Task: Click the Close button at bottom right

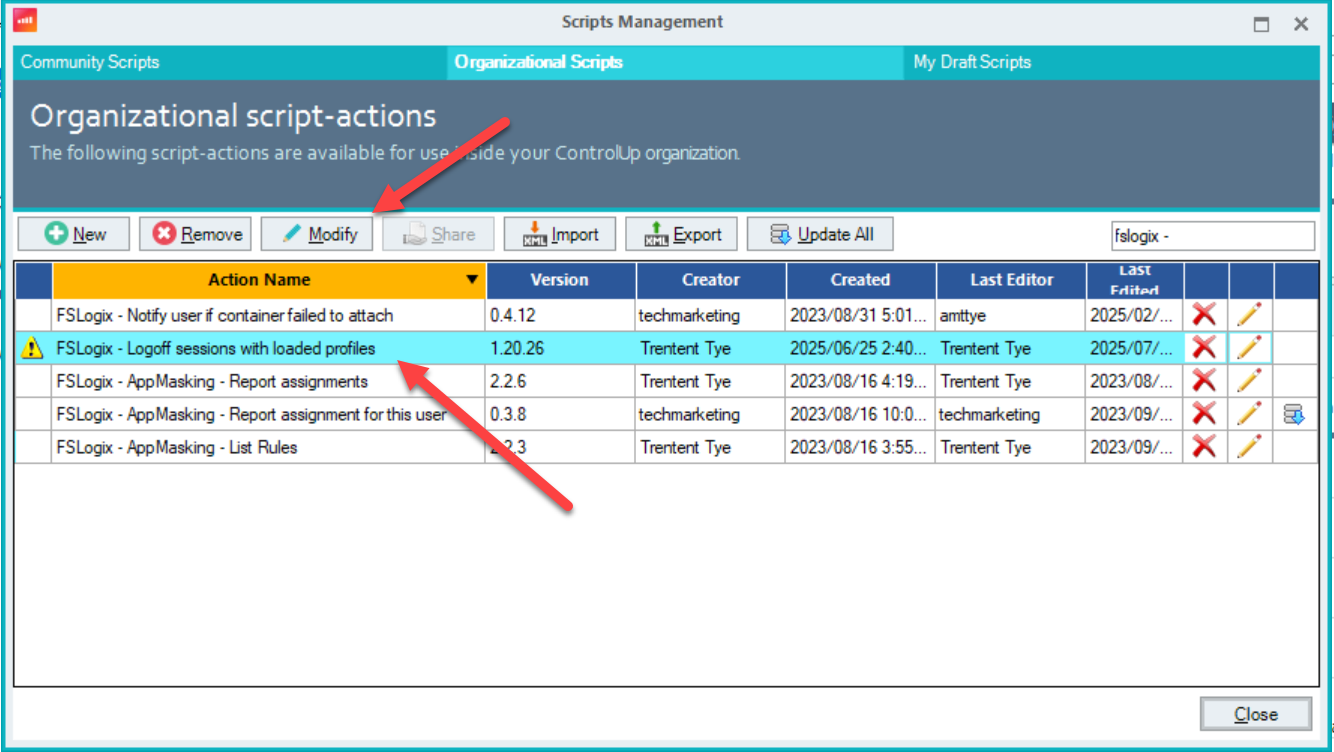Action: (1256, 714)
